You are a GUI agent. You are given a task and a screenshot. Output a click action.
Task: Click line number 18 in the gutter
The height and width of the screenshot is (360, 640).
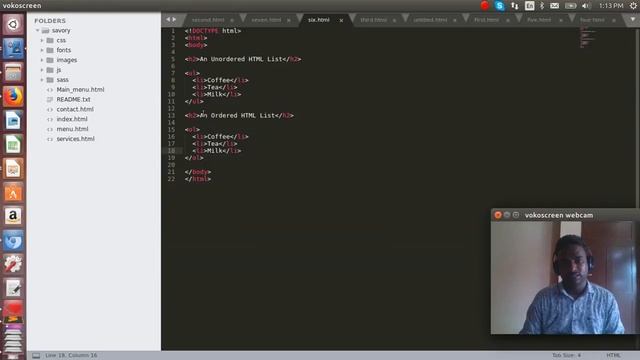pyautogui.click(x=171, y=151)
